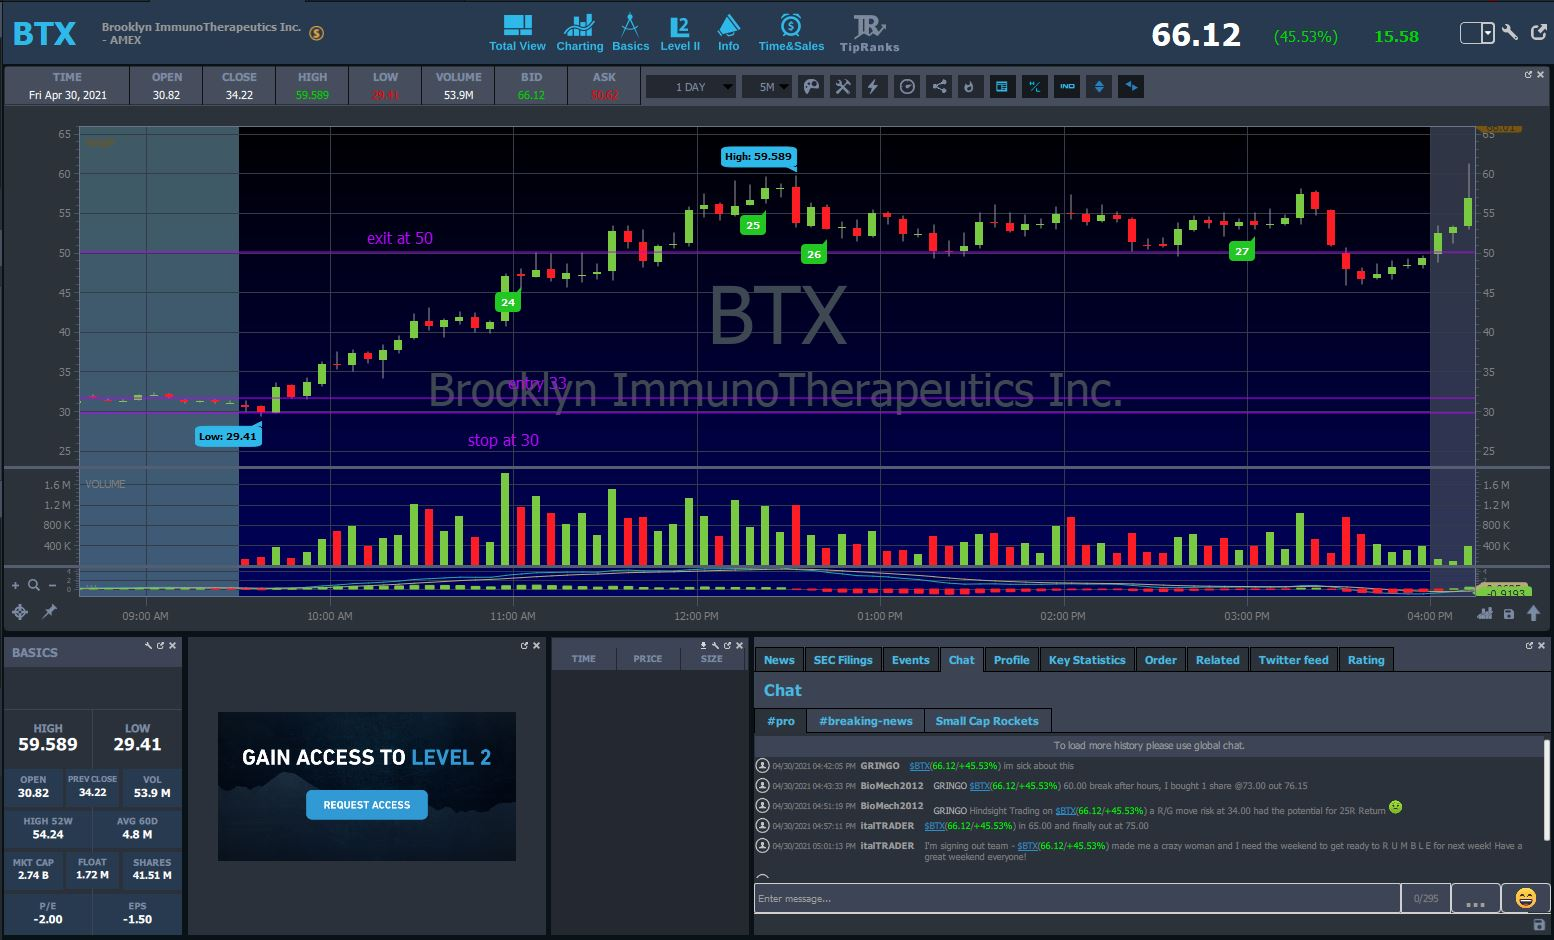Viewport: 1554px width, 940px height.
Task: Click the flame icon in chart toolbar
Action: (968, 87)
